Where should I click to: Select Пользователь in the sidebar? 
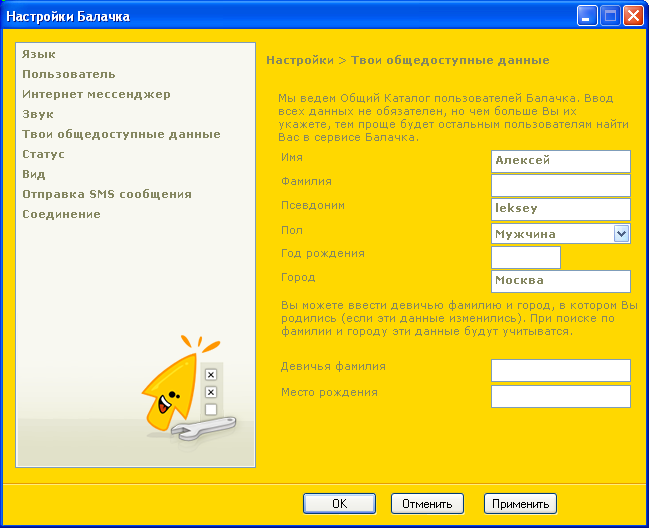tap(68, 74)
